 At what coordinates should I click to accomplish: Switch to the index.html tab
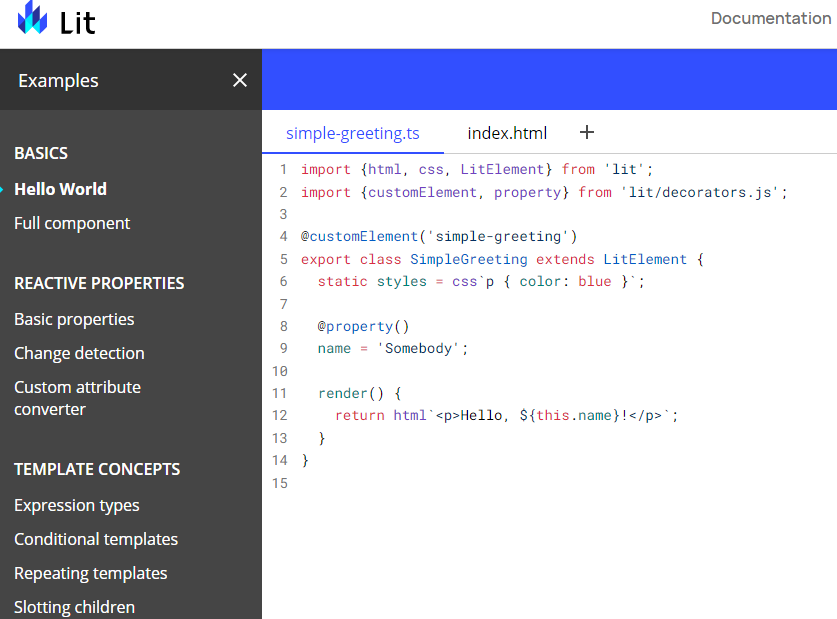coord(507,133)
